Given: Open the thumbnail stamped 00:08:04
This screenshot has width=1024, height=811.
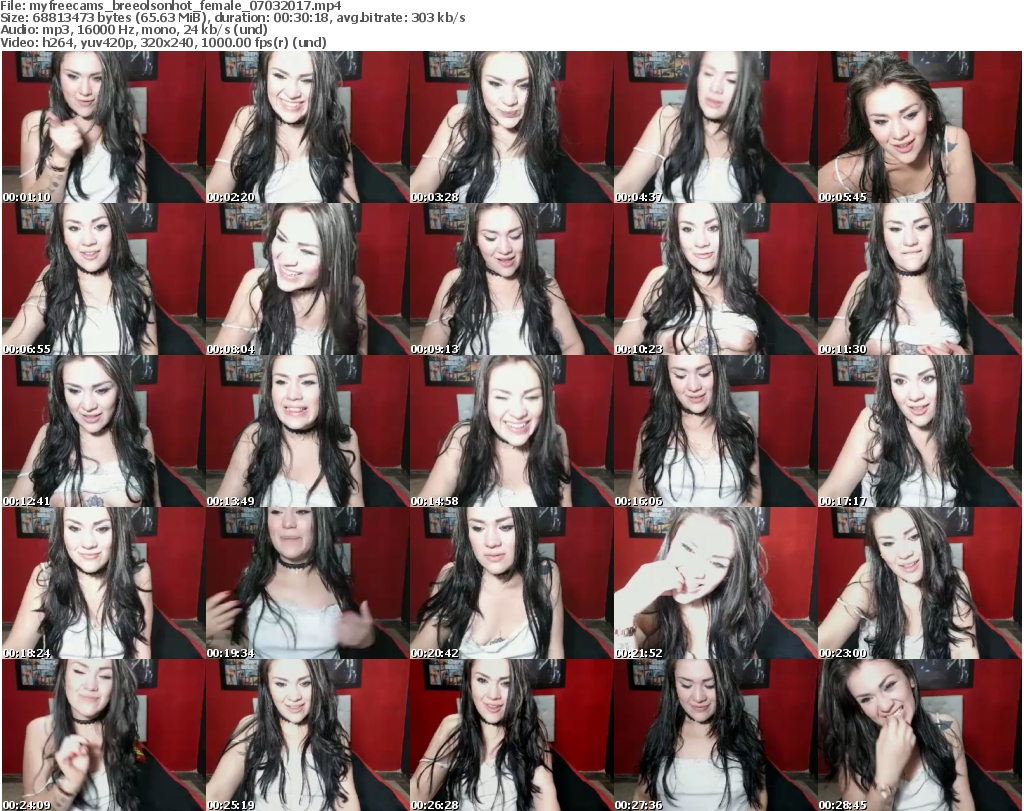Looking at the screenshot, I should point(308,279).
